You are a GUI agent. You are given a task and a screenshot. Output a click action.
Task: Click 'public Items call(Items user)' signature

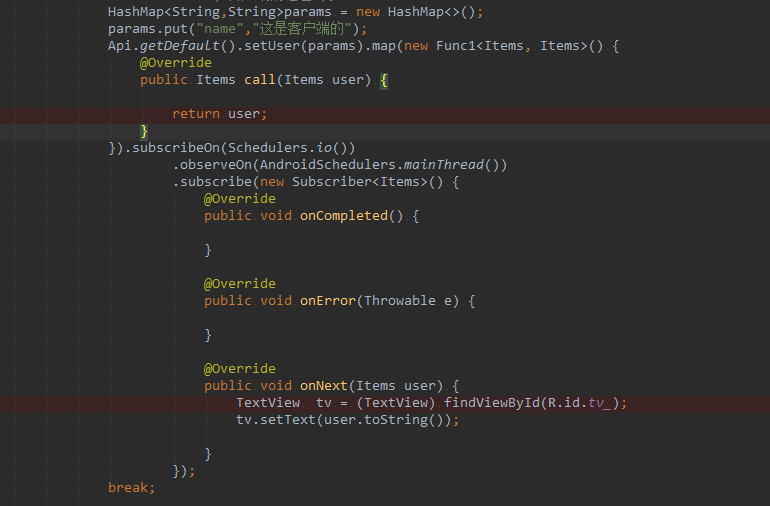[255, 80]
